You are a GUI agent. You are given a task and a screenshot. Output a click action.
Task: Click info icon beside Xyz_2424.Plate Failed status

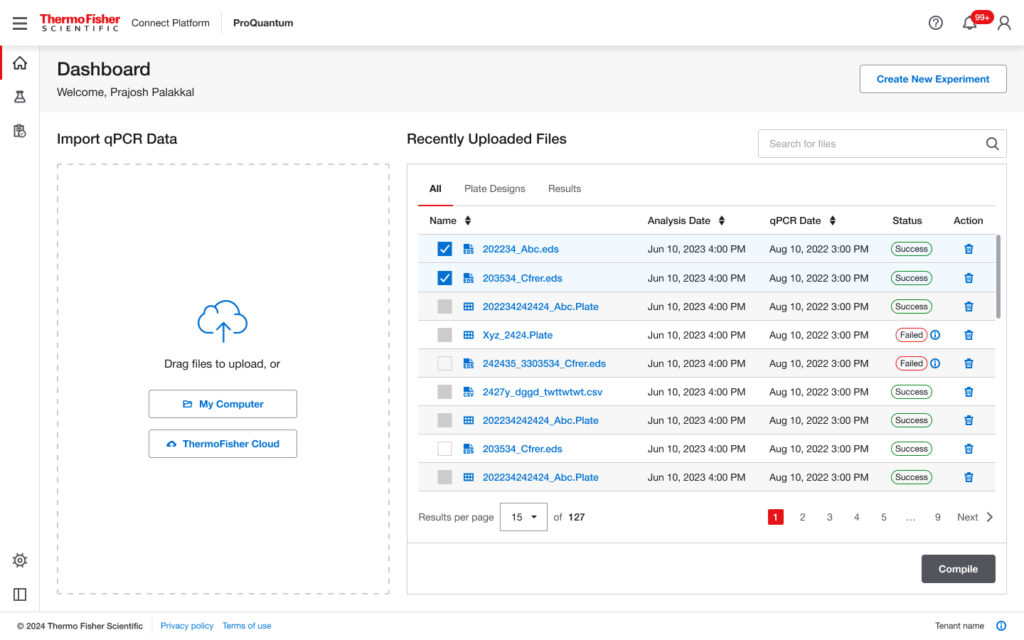pyautogui.click(x=935, y=335)
